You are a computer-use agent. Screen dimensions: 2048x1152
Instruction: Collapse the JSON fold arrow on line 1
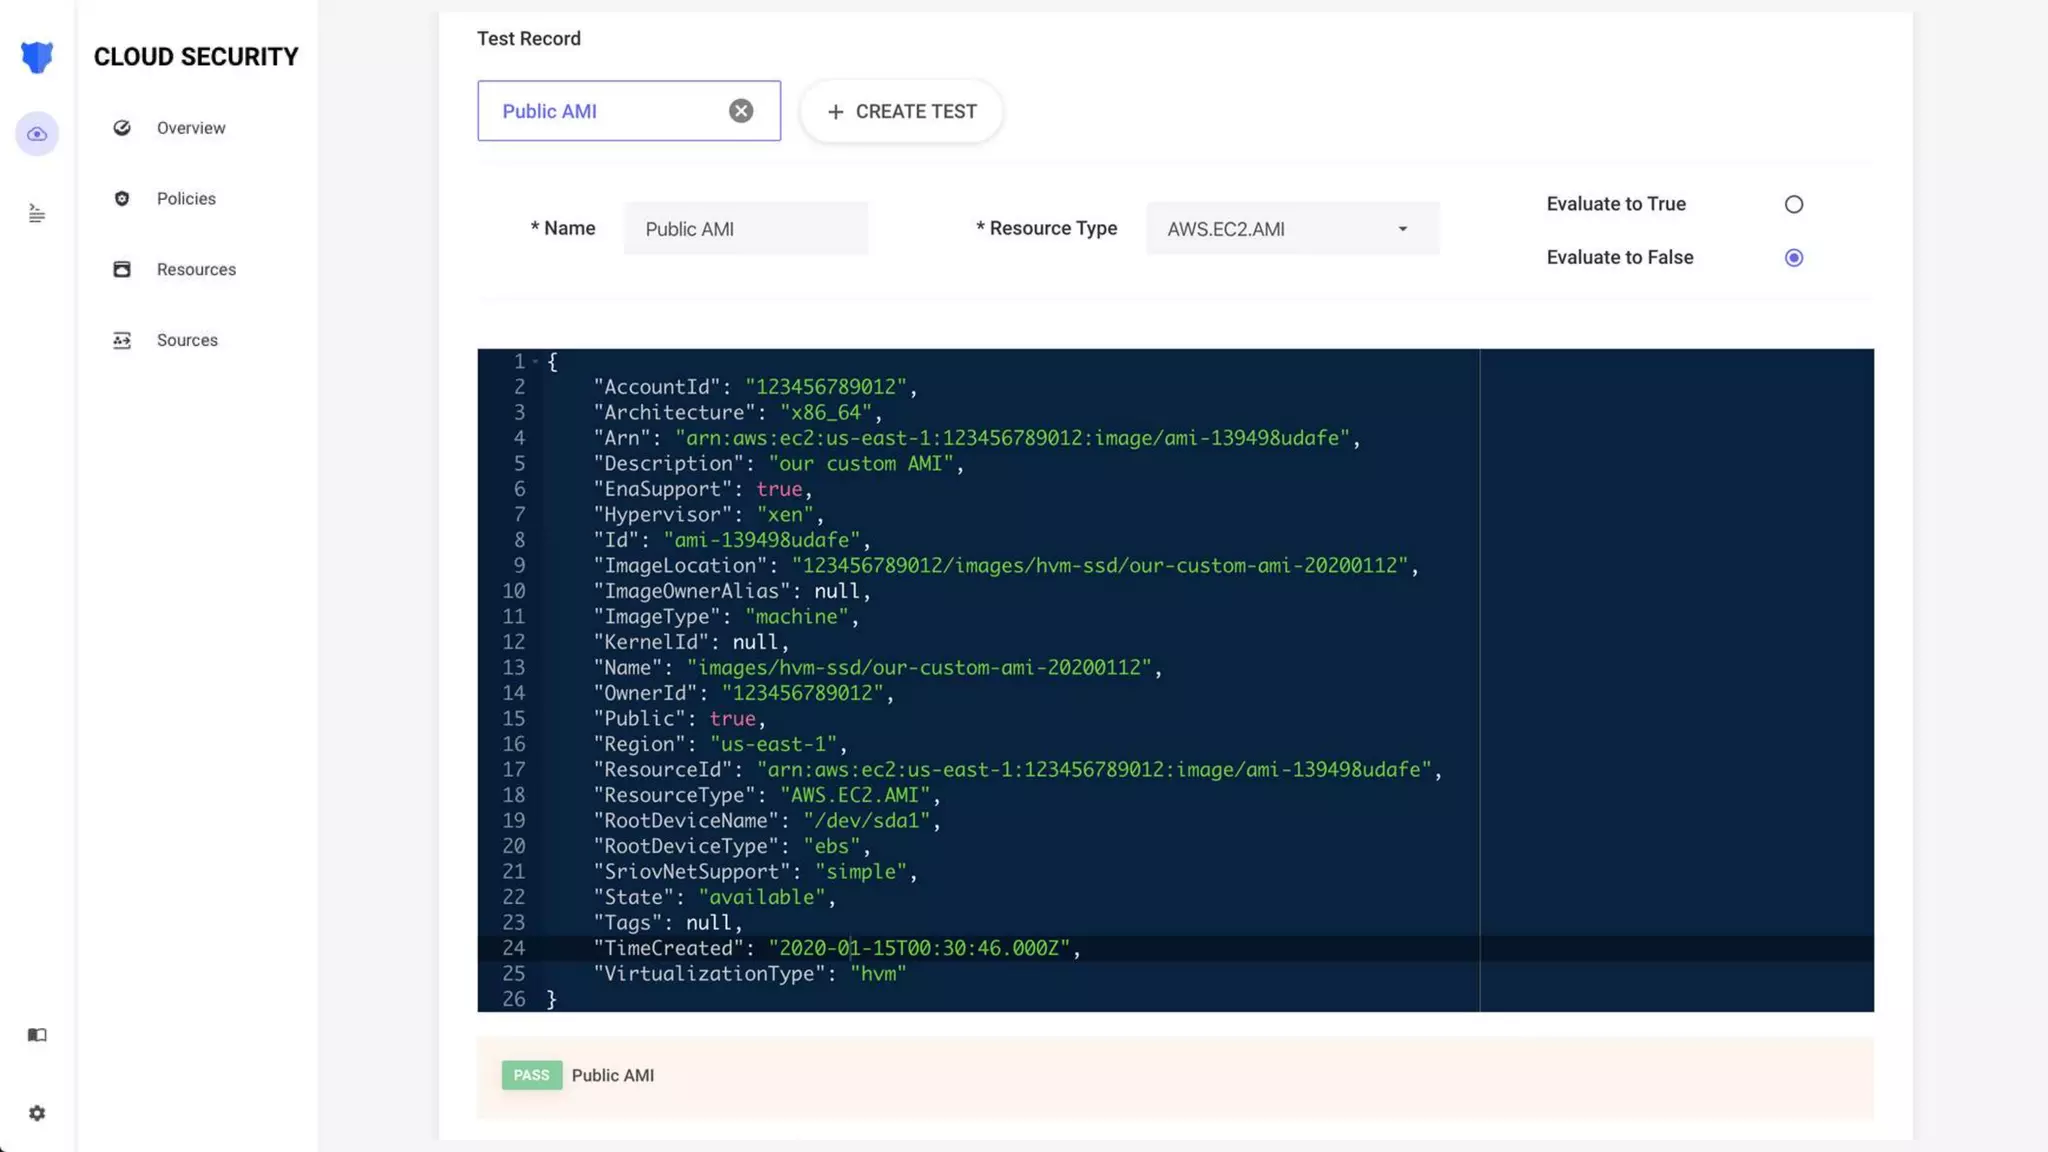tap(536, 361)
